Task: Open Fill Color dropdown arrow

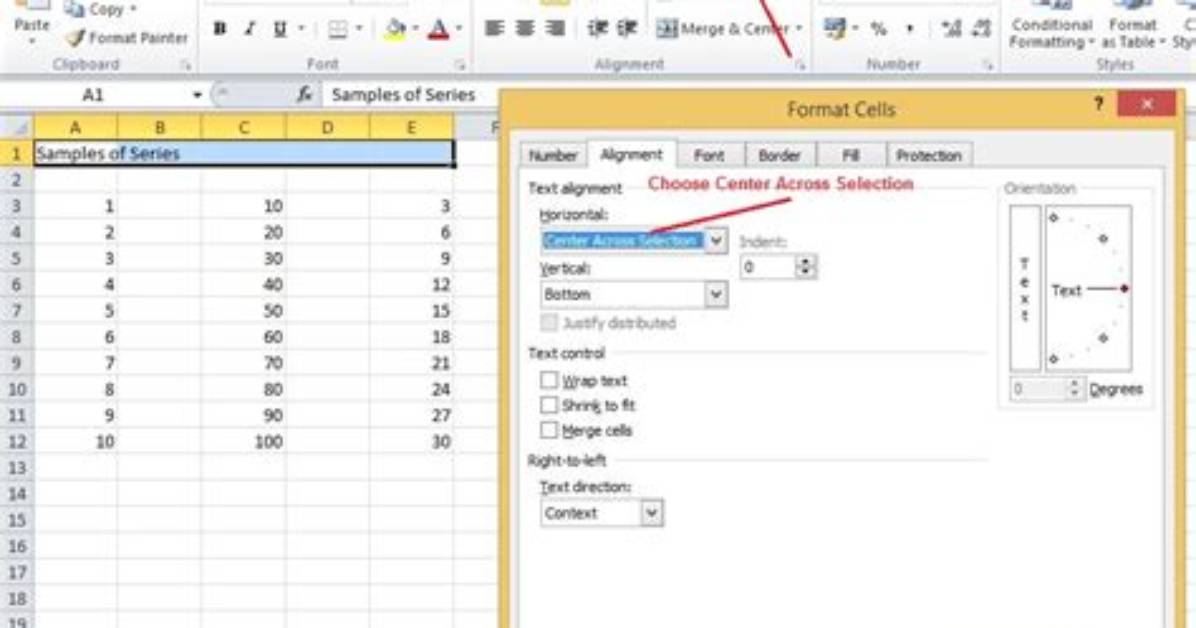Action: point(415,29)
